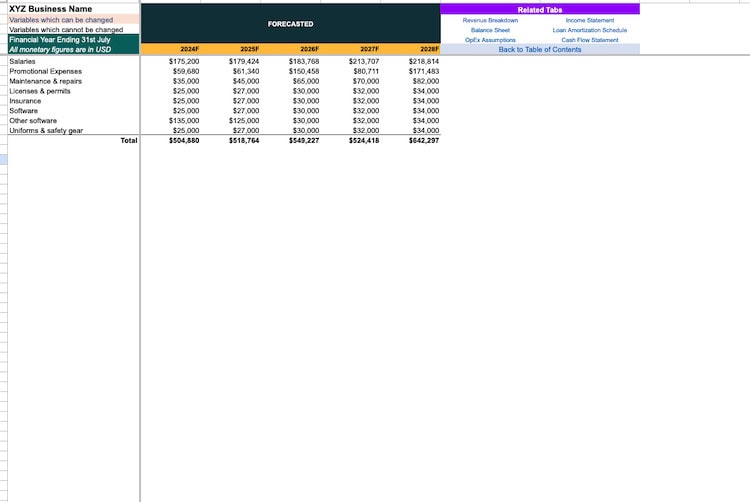
Task: Select 'Variables which can be changed' cell
Action: coord(74,20)
